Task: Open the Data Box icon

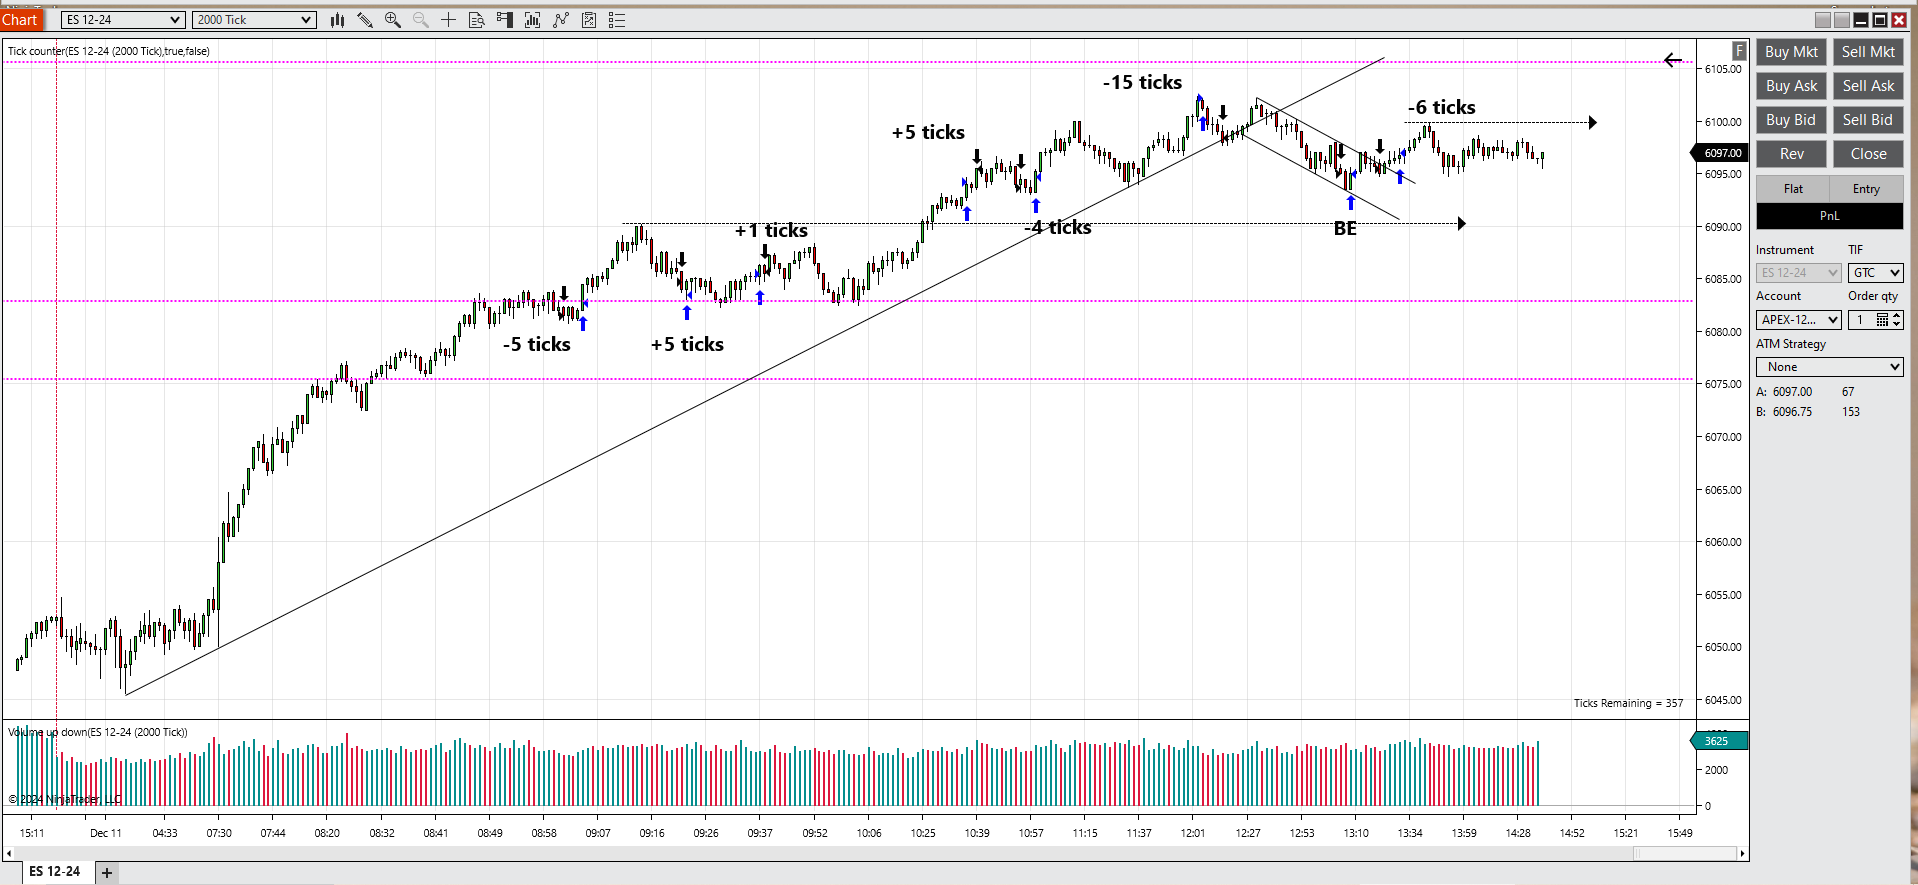Action: point(477,20)
